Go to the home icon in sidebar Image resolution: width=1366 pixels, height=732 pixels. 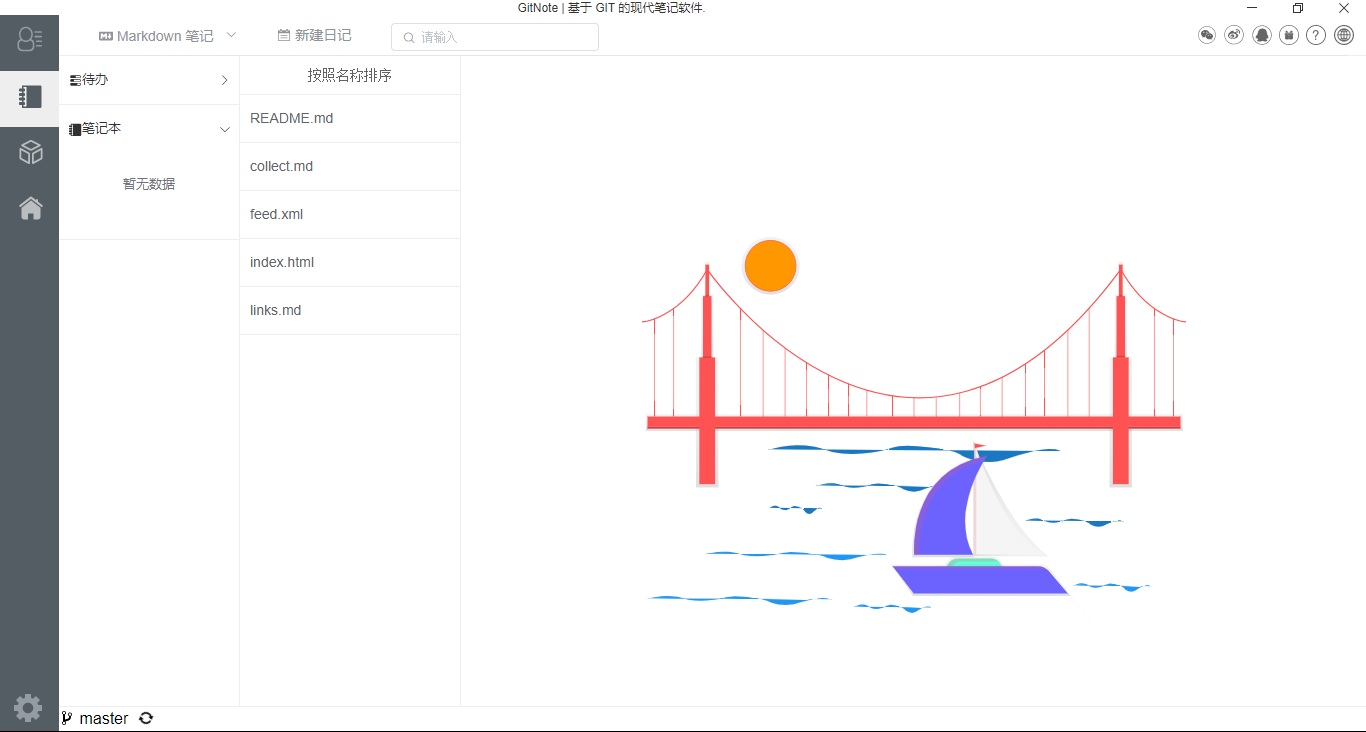pyautogui.click(x=30, y=208)
